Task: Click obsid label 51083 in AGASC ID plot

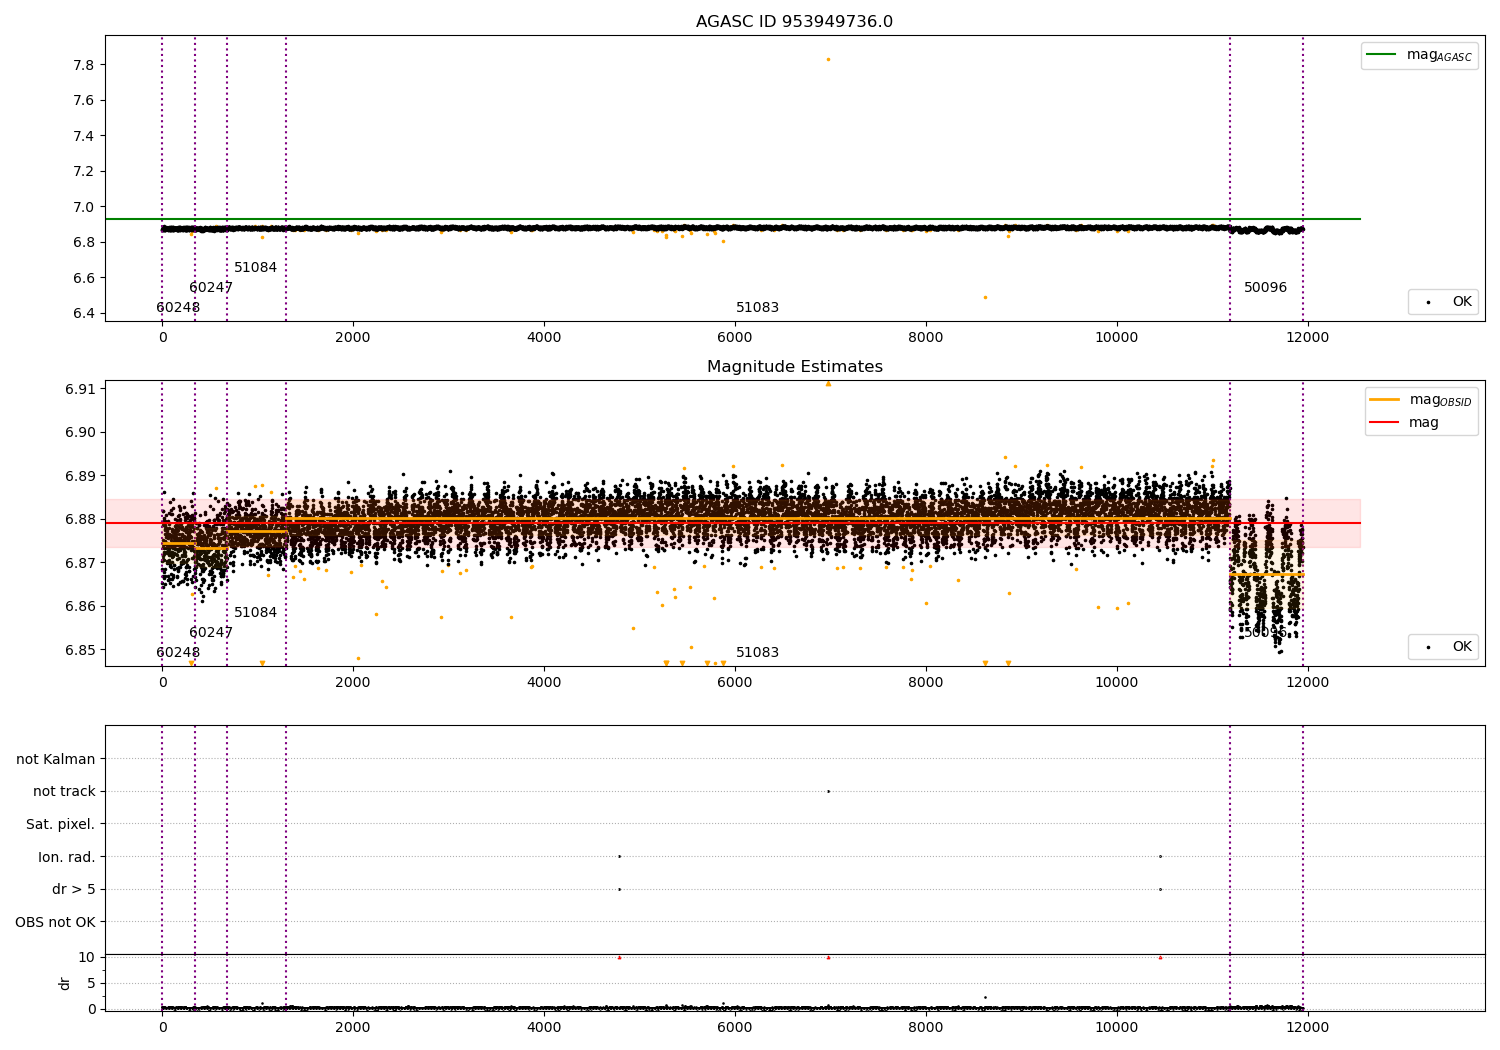Action: [757, 308]
